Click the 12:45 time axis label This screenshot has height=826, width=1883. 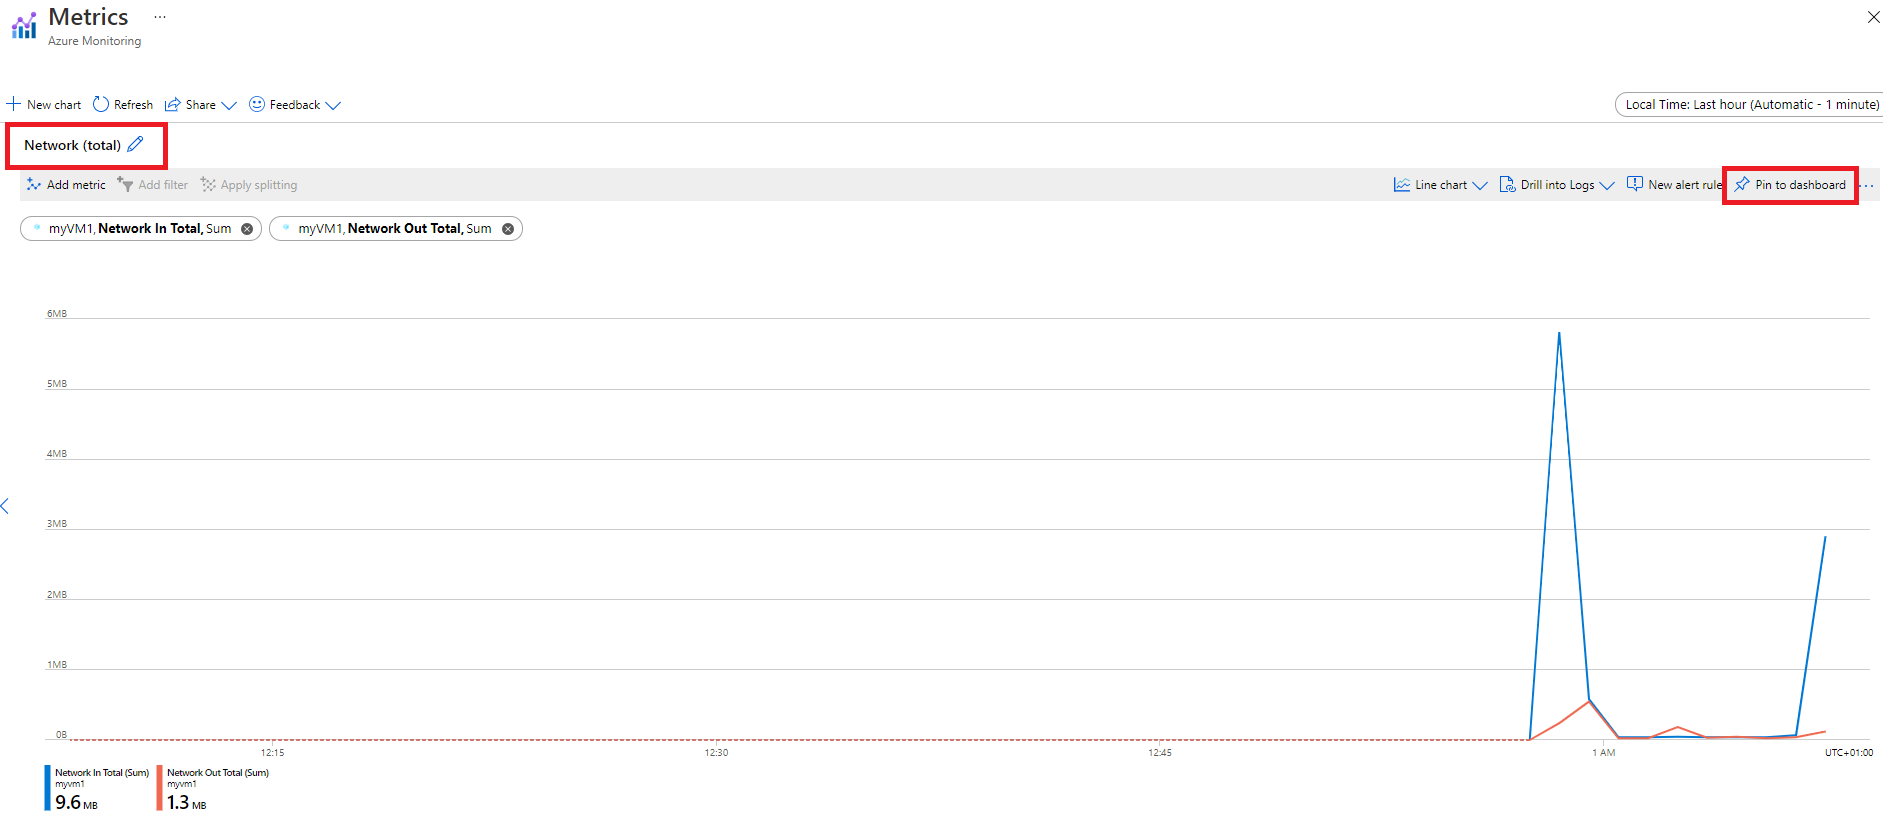[x=1160, y=752]
